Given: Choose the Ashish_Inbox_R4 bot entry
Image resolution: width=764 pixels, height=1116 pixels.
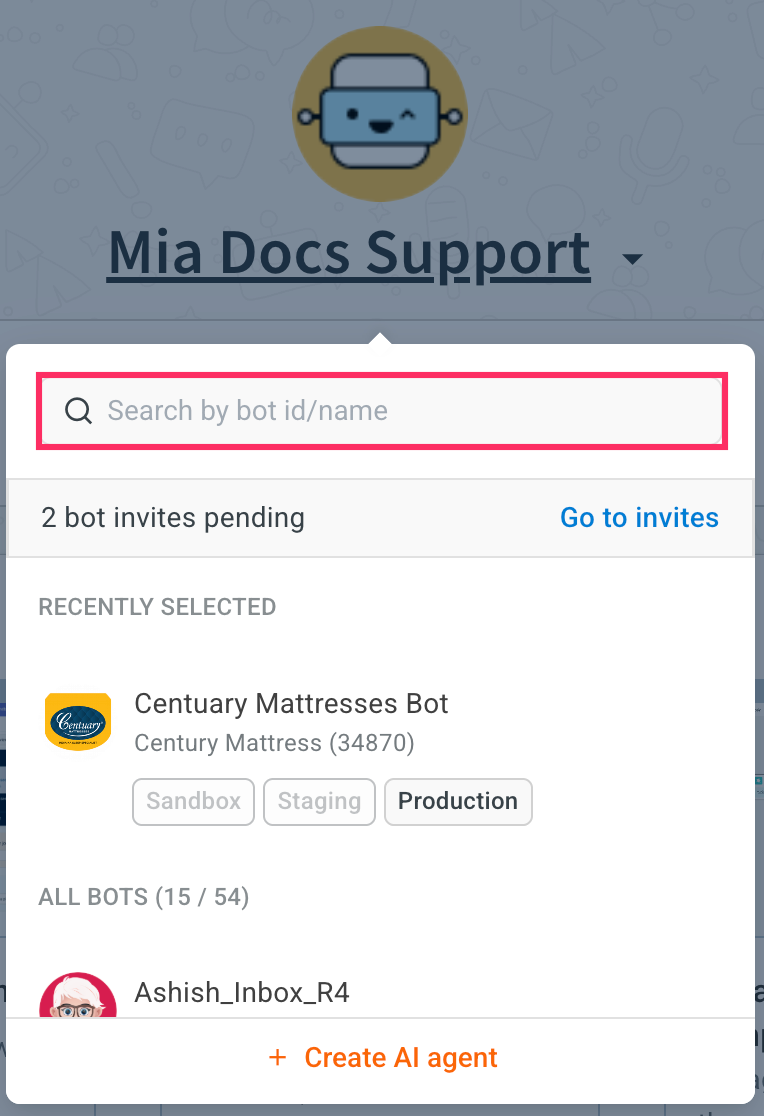Looking at the screenshot, I should pyautogui.click(x=242, y=992).
